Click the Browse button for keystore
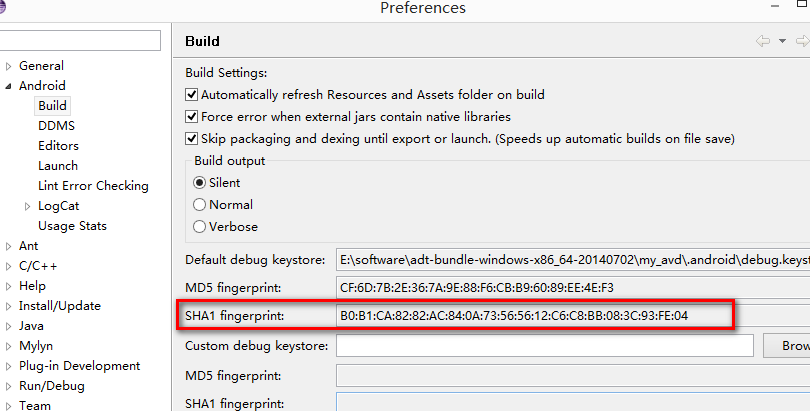Image resolution: width=810 pixels, height=411 pixels. (x=787, y=345)
